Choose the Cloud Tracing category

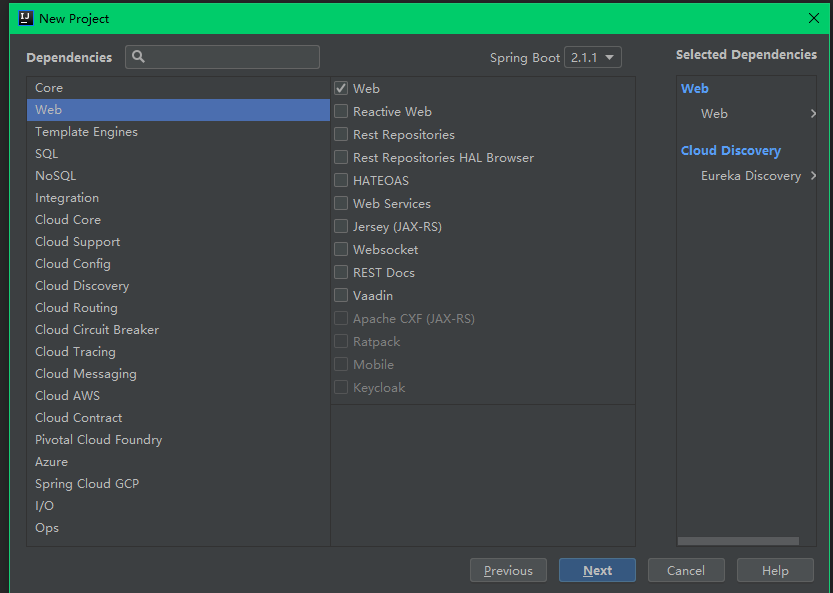point(178,352)
